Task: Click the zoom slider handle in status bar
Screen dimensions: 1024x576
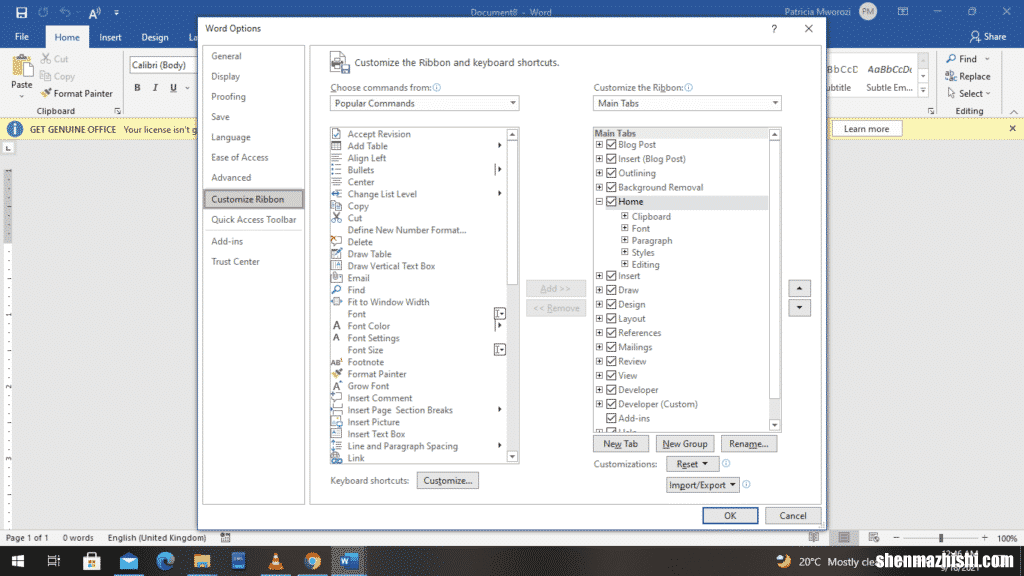Action: [x=940, y=538]
